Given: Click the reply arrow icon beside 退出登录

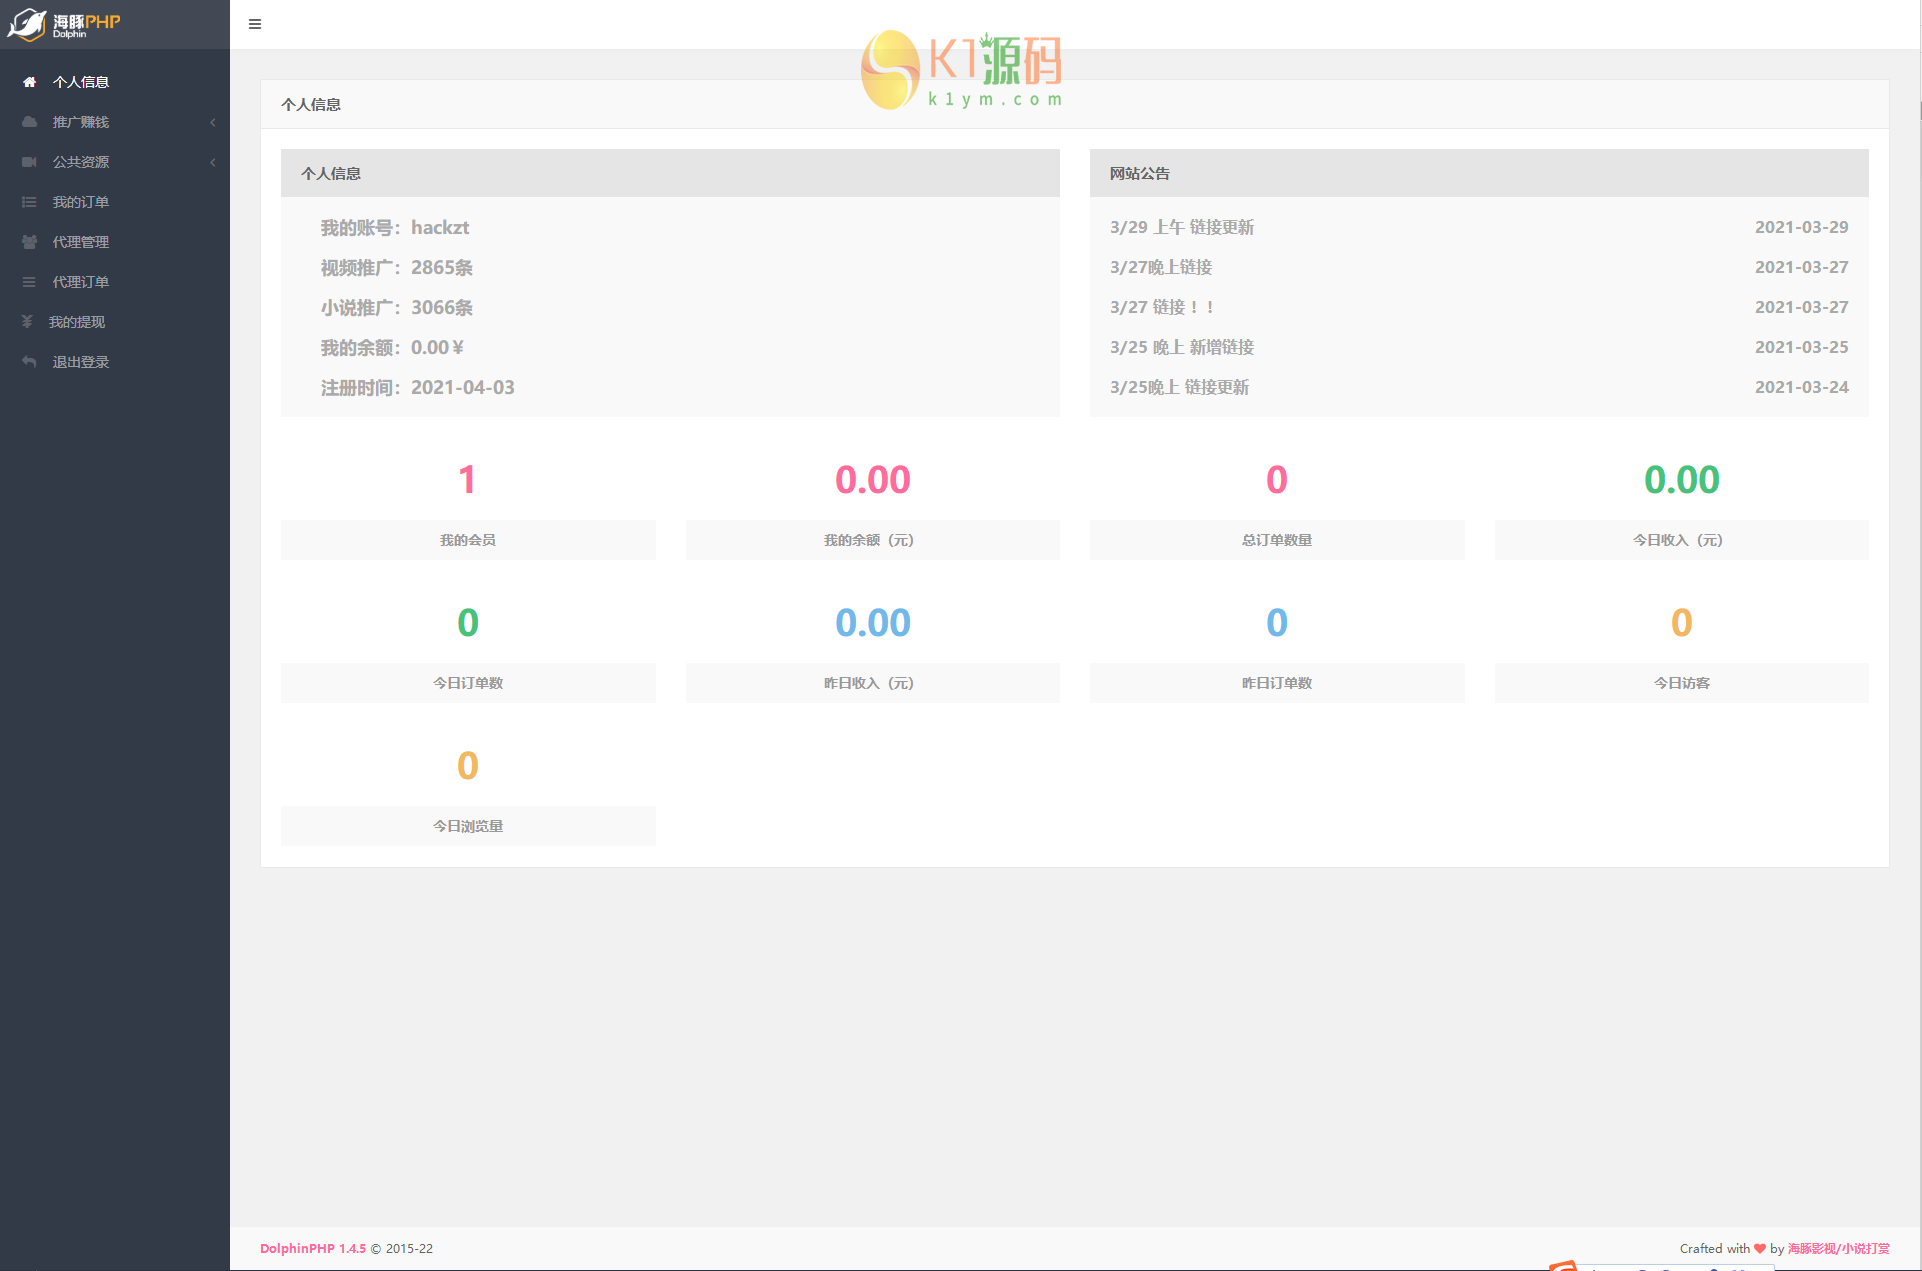Looking at the screenshot, I should point(29,362).
